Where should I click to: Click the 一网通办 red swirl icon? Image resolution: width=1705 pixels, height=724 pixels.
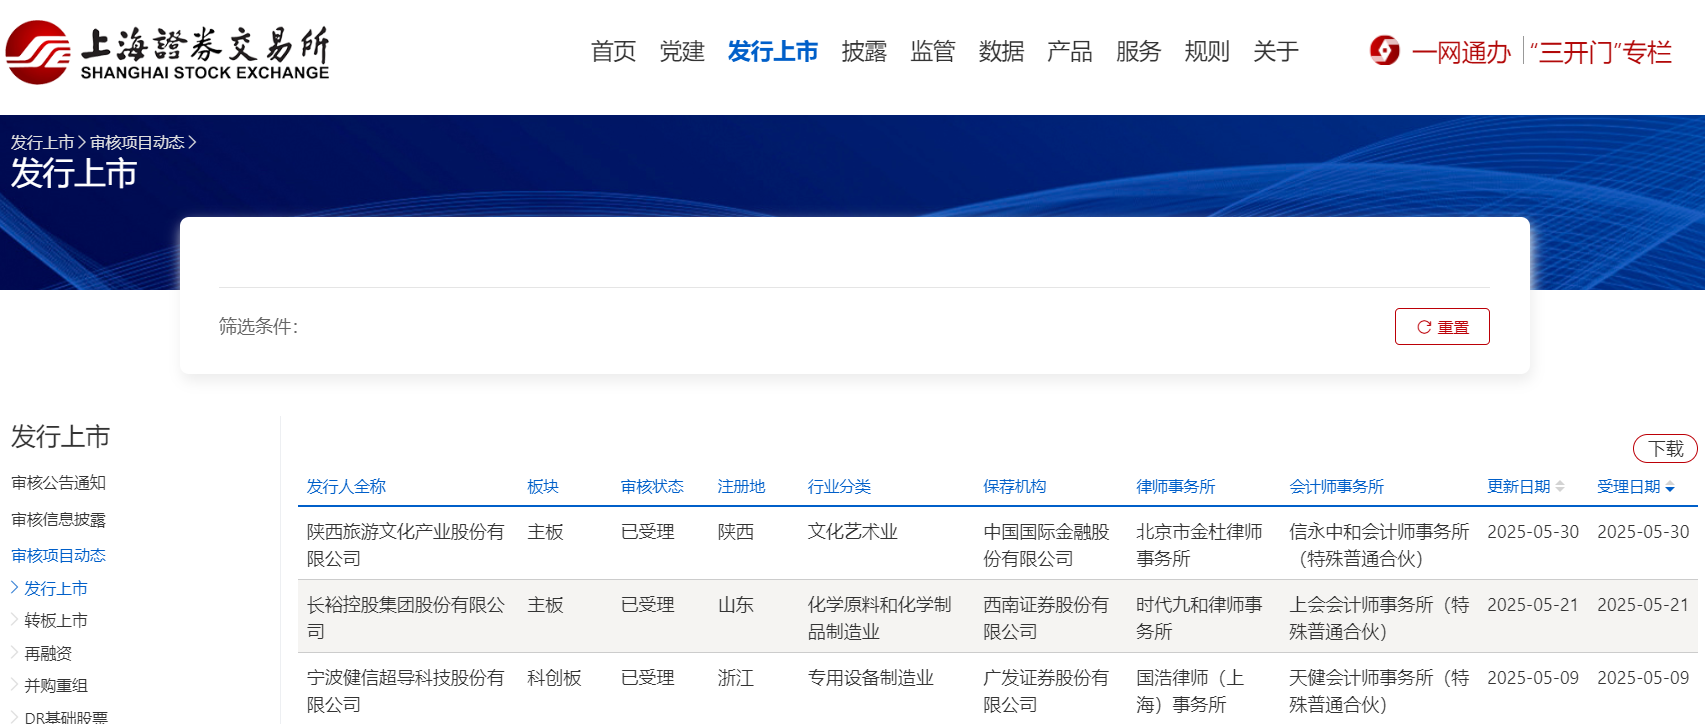coord(1385,51)
